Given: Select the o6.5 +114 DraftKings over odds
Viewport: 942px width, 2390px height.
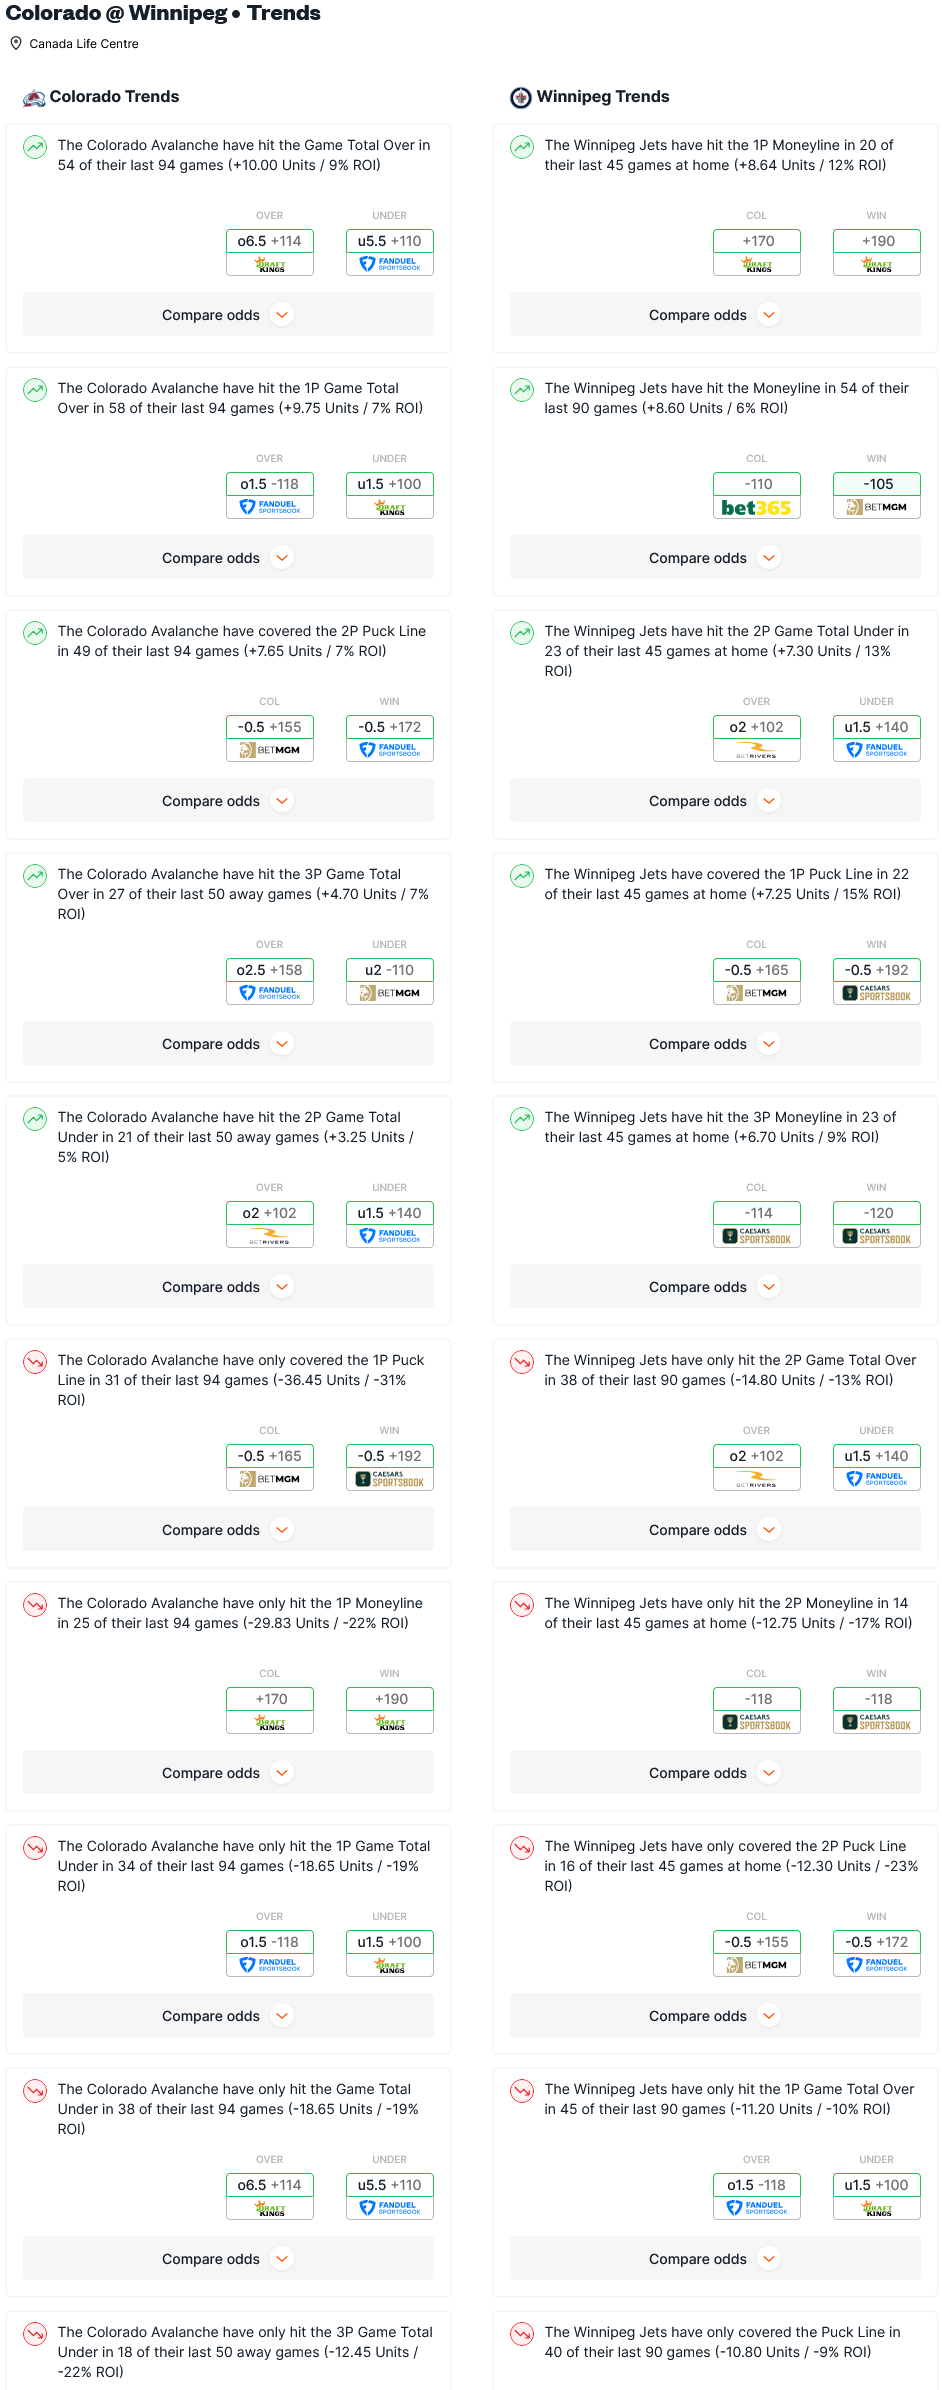Looking at the screenshot, I should [270, 252].
